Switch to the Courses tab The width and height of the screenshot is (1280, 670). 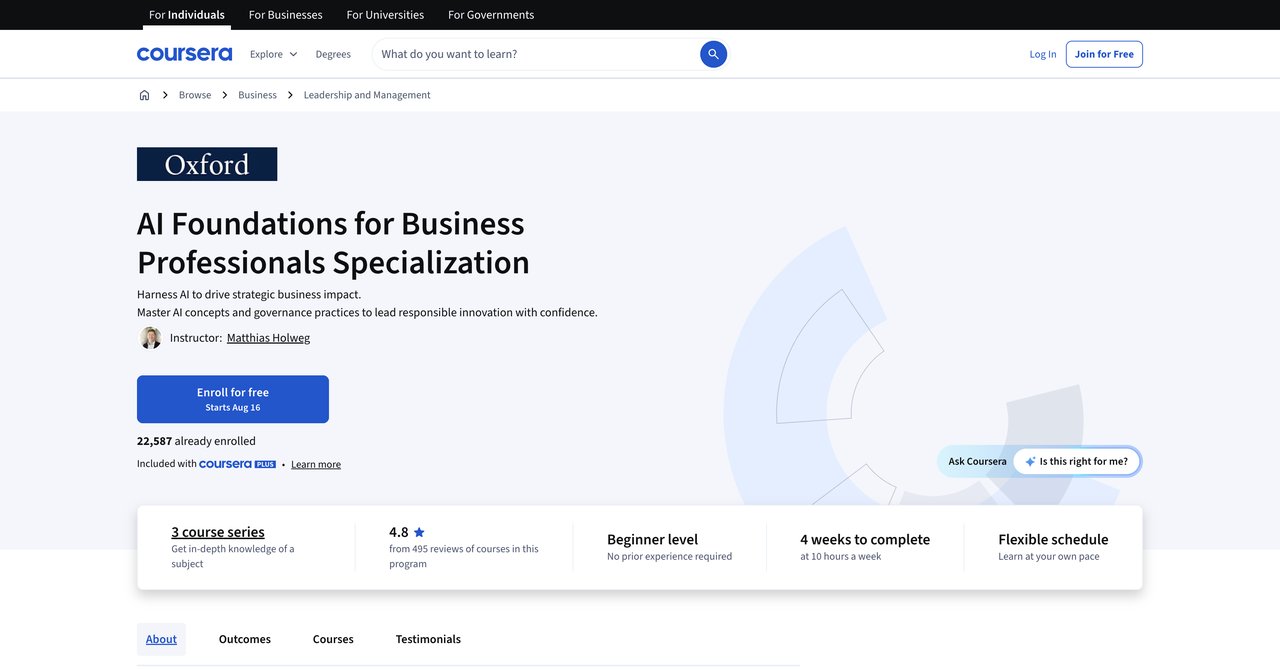333,639
